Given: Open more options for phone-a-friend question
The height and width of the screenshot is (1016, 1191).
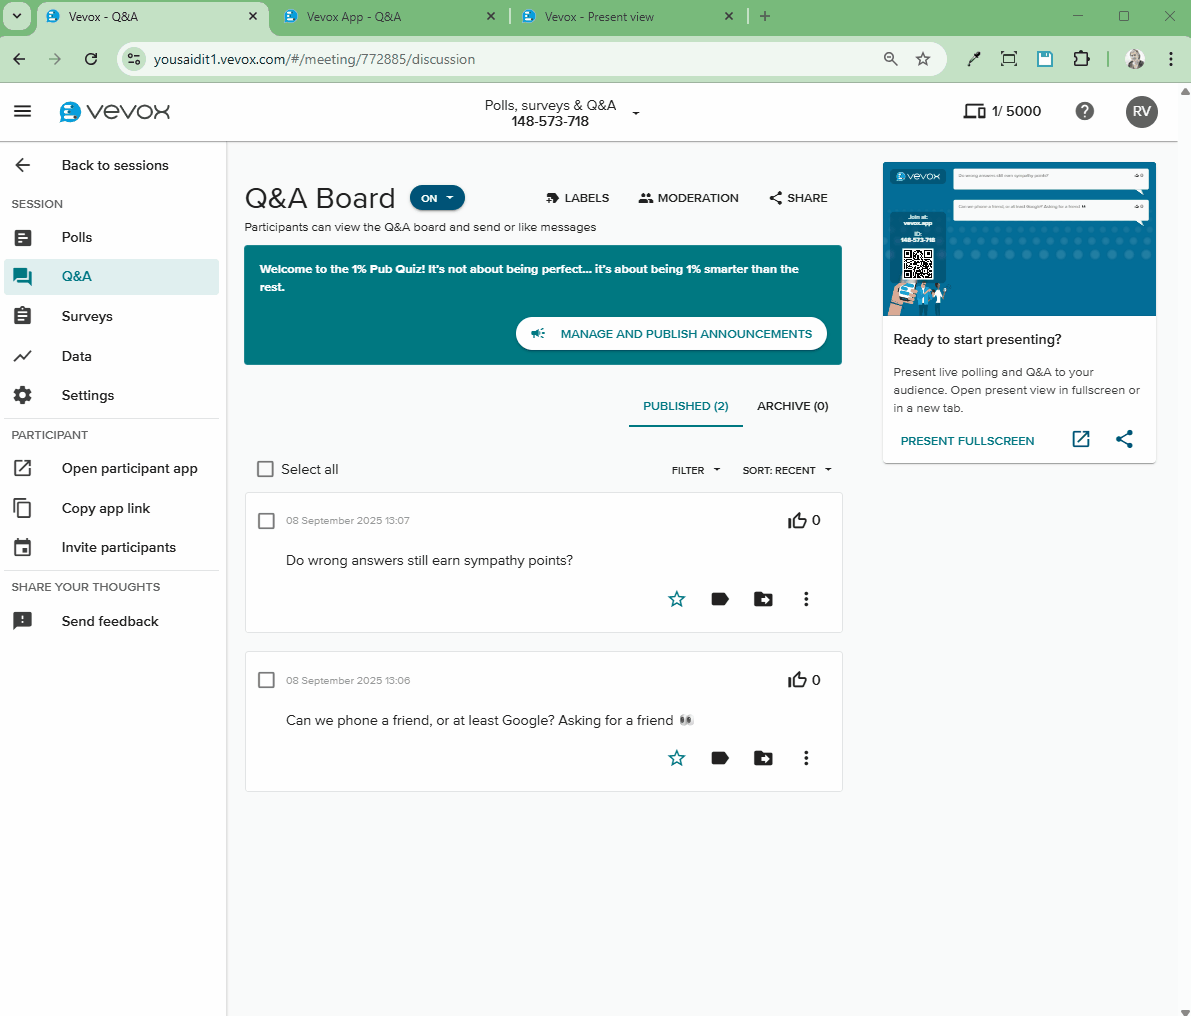Looking at the screenshot, I should [x=806, y=758].
